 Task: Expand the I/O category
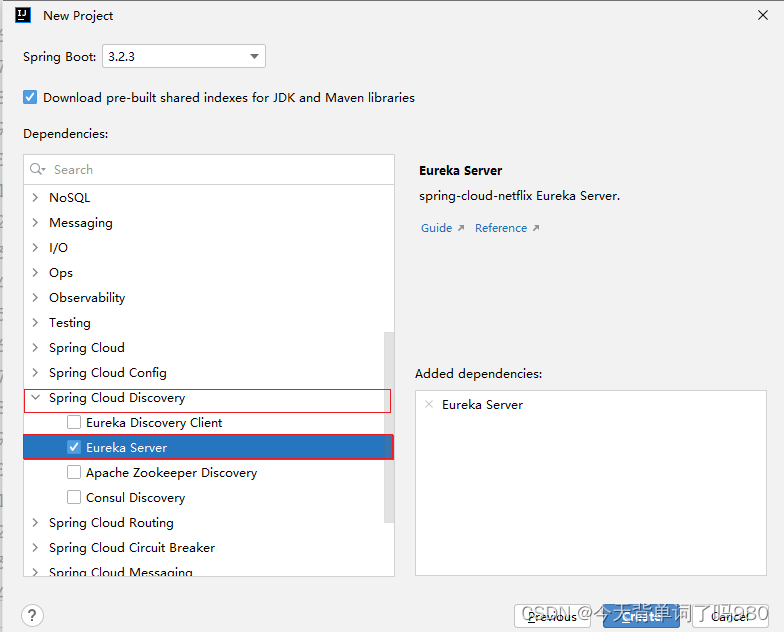[x=35, y=248]
